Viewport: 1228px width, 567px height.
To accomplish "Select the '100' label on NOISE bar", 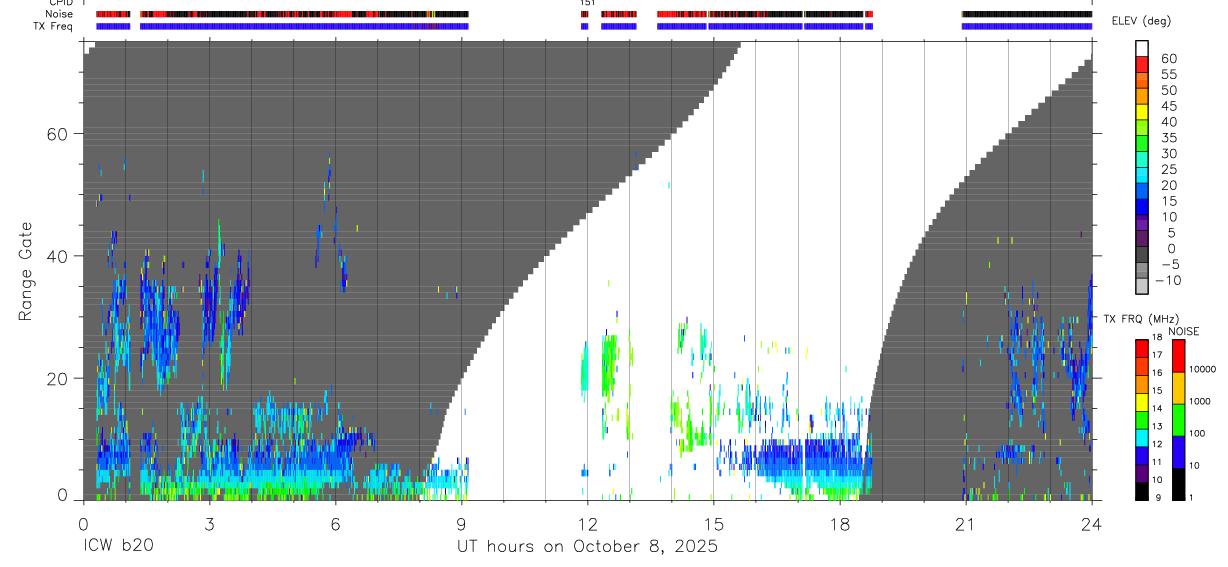I will [1199, 433].
